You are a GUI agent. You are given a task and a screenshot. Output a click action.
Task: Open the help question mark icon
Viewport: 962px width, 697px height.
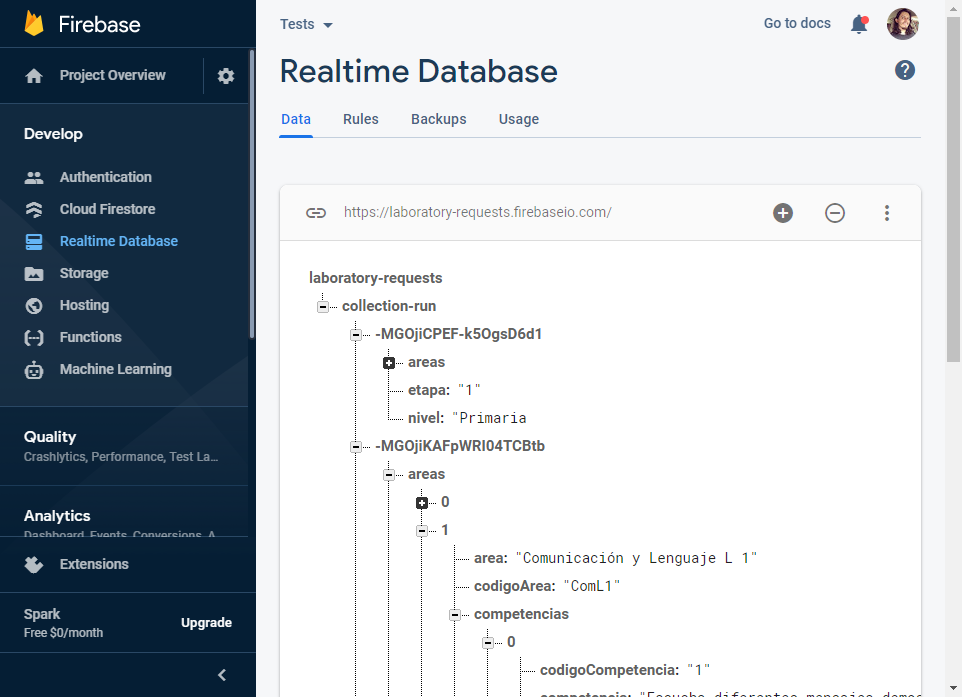(x=905, y=71)
